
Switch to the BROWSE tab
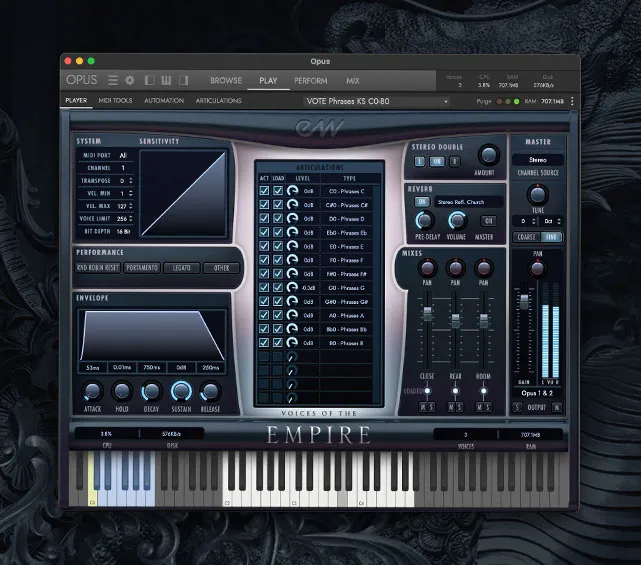pos(226,81)
